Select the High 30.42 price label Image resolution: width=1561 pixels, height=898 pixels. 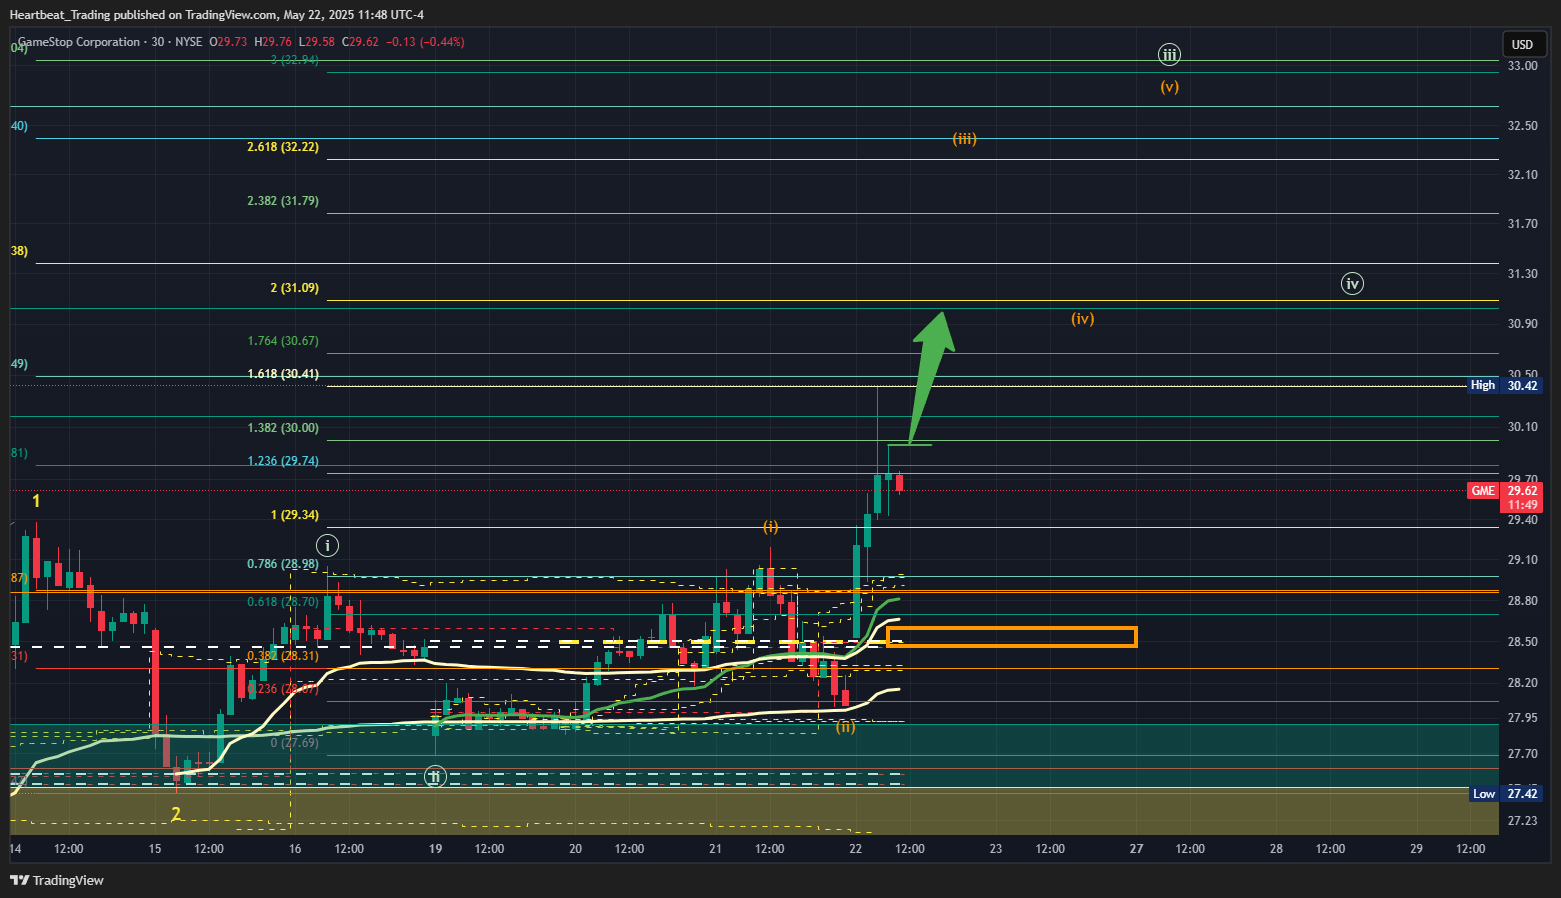[1504, 385]
